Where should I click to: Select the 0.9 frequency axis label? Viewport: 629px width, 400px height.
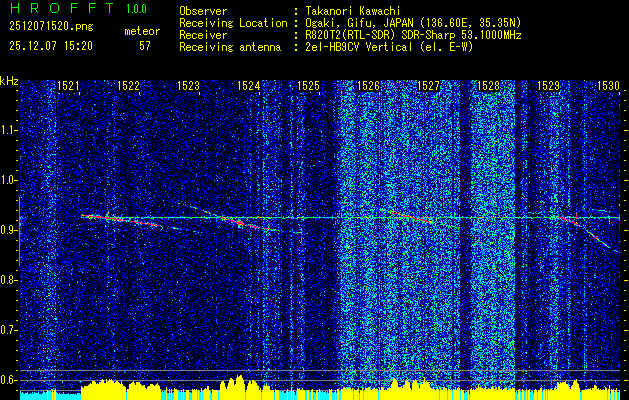(x=9, y=230)
